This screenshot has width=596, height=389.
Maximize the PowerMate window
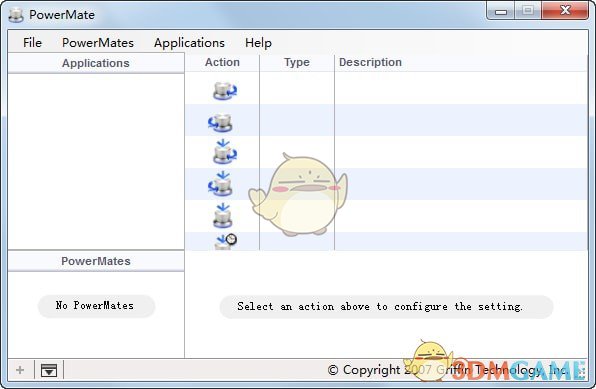[528, 11]
